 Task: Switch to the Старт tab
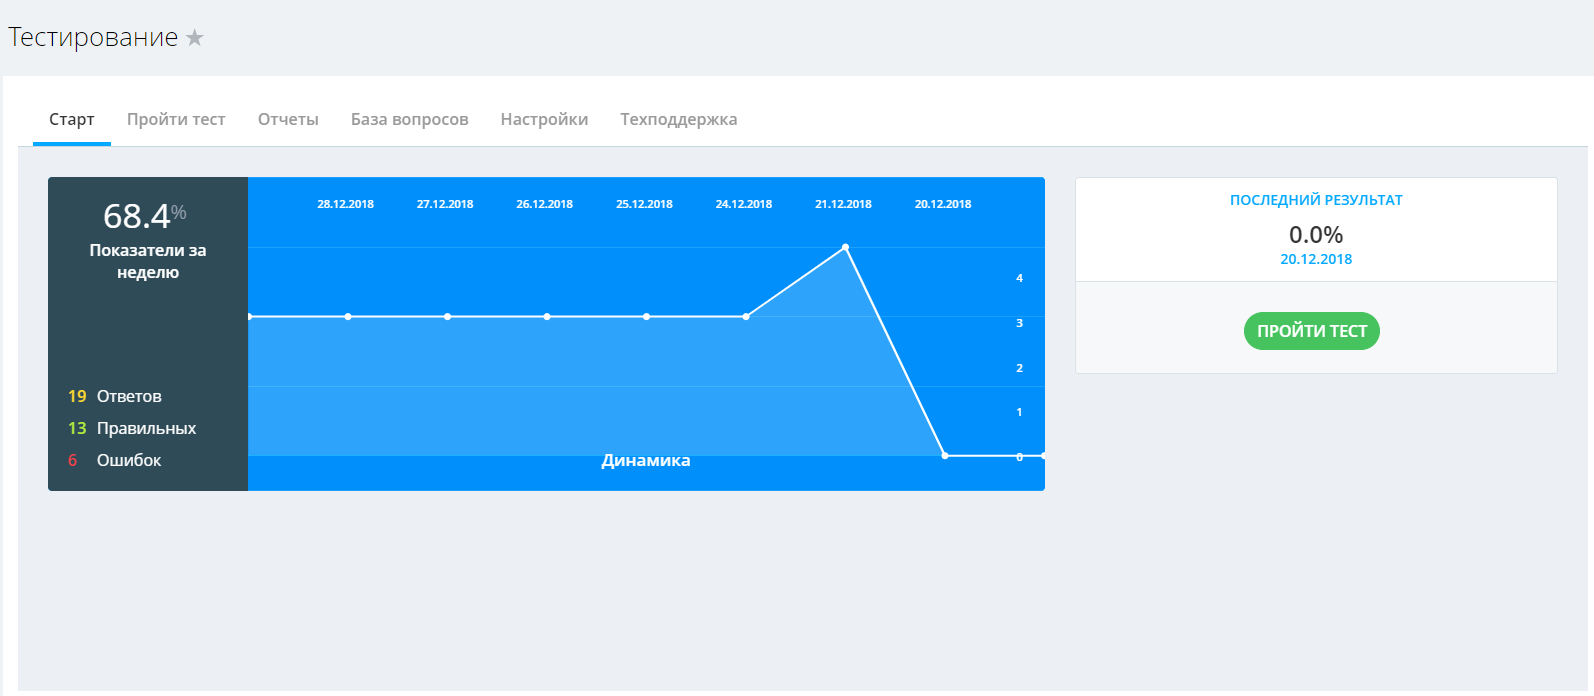(x=72, y=120)
